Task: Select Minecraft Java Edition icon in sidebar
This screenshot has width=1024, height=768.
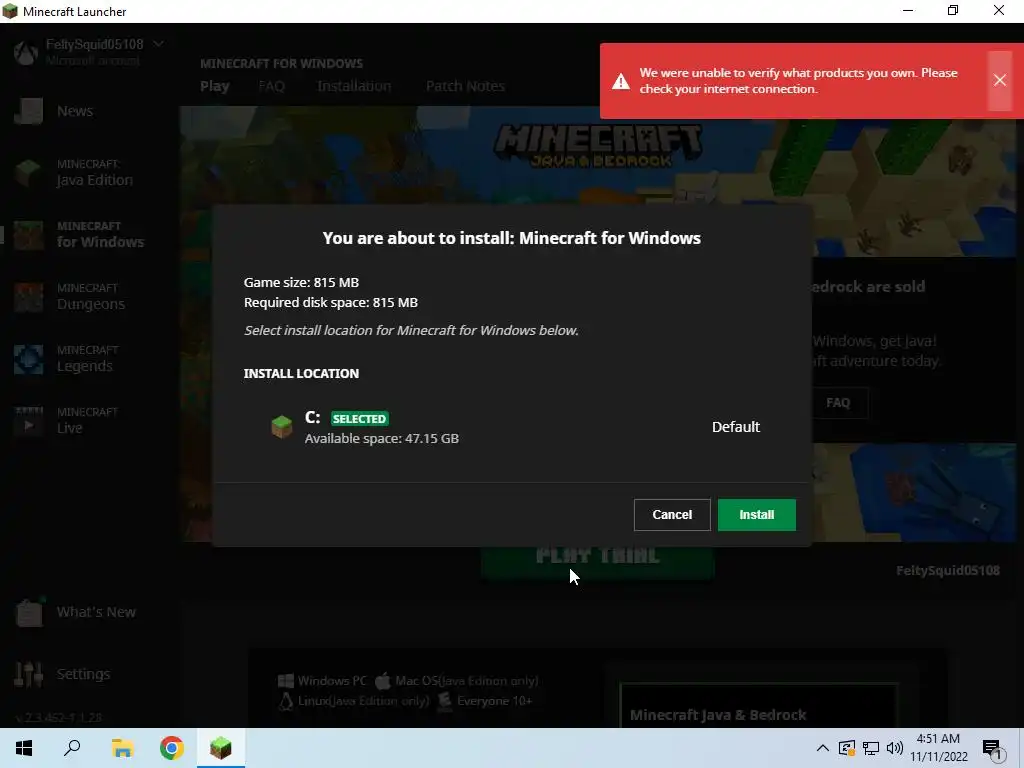Action: [x=29, y=173]
